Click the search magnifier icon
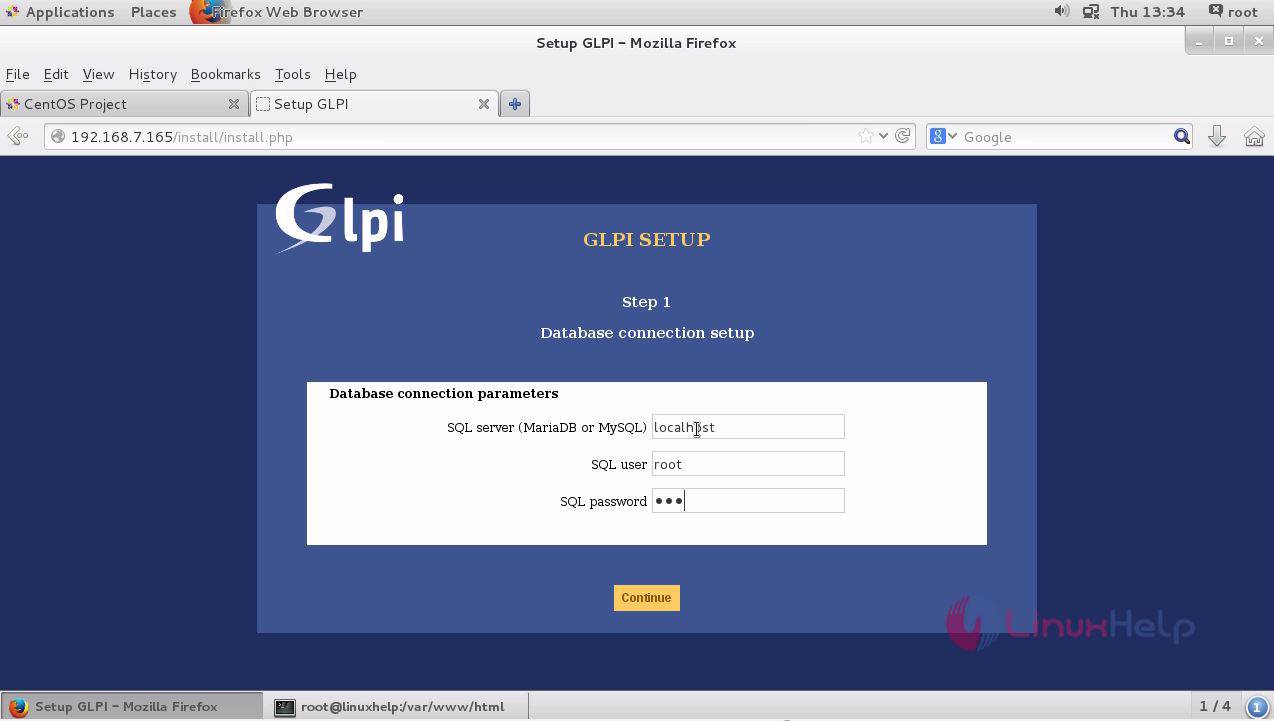The image size is (1274, 721). pos(1181,136)
